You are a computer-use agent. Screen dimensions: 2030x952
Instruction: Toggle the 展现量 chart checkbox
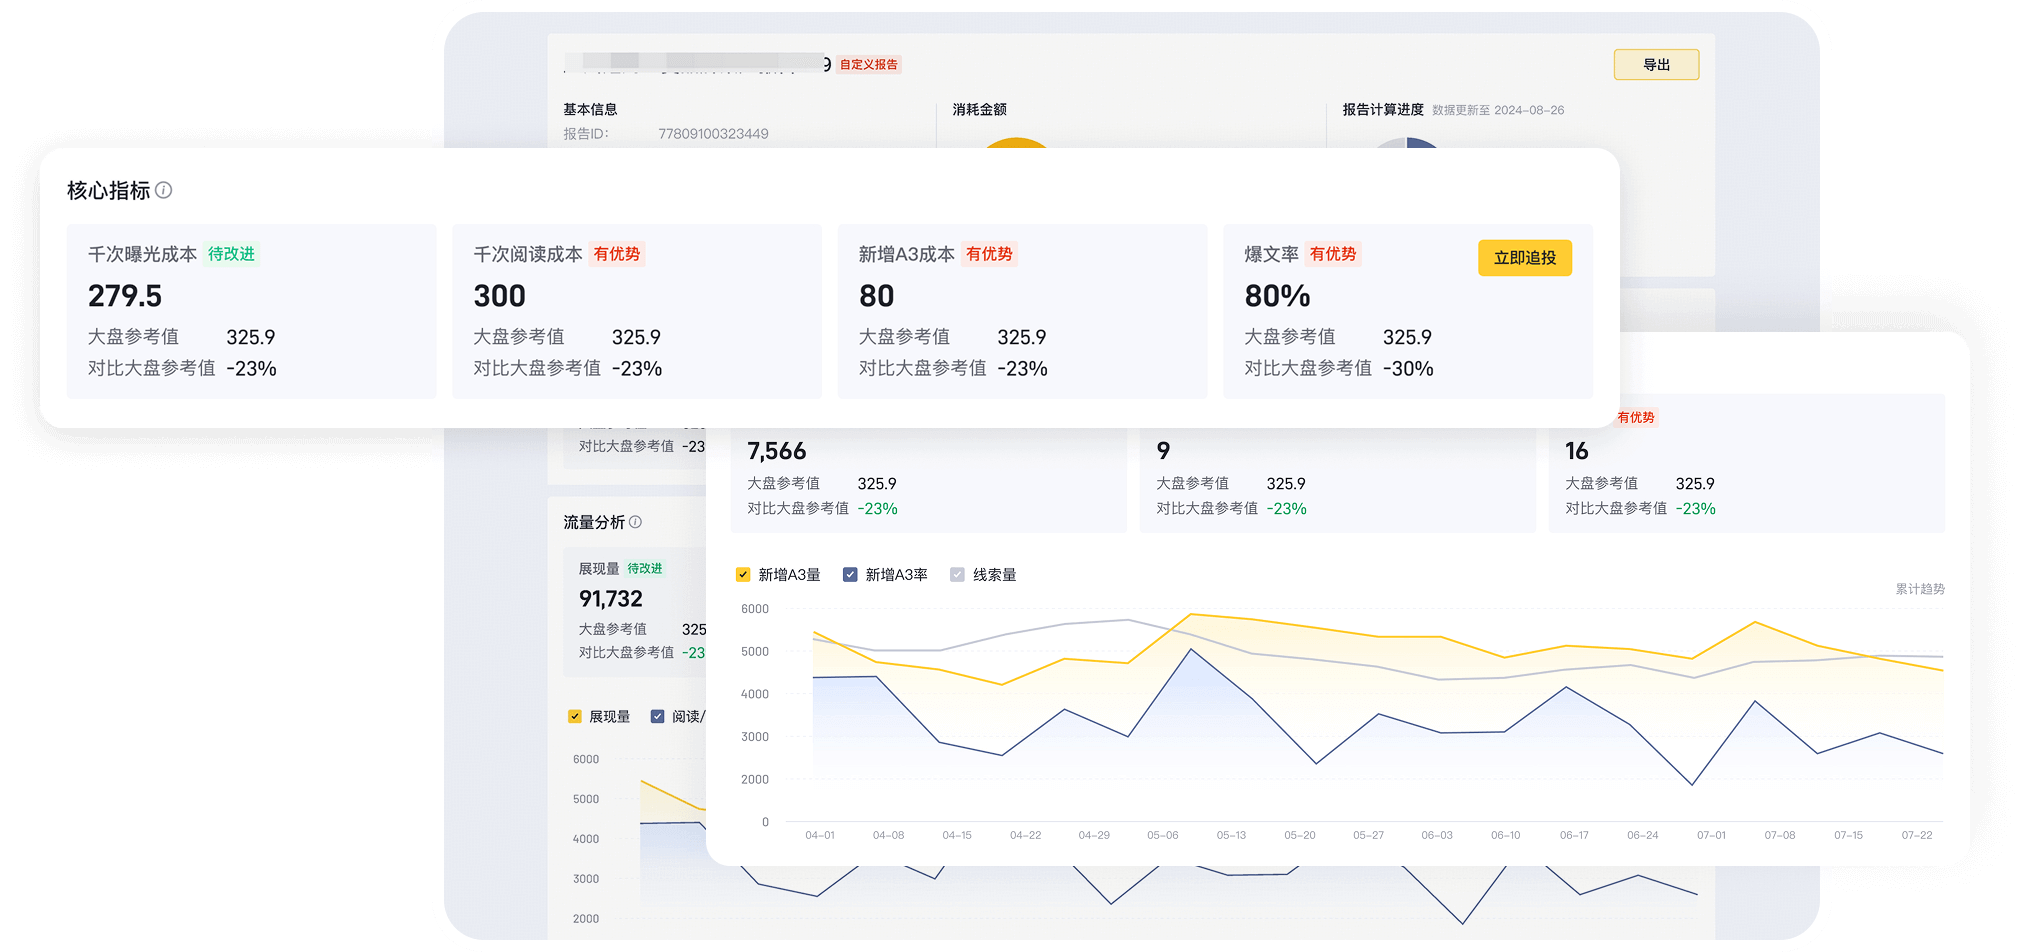[x=575, y=716]
